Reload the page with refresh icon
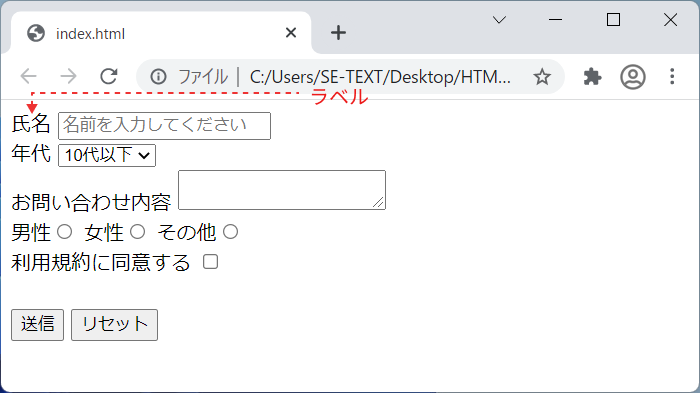The width and height of the screenshot is (700, 393). [108, 76]
